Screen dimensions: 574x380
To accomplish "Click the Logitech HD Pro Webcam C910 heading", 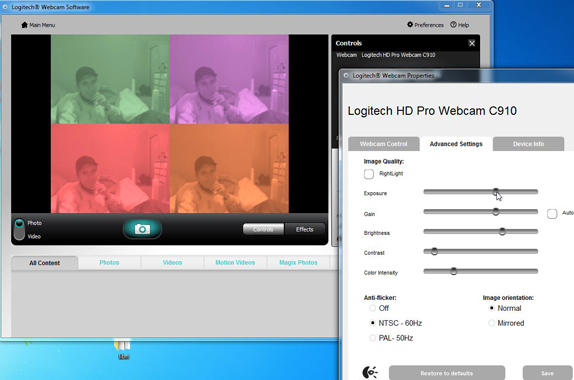I will pyautogui.click(x=432, y=111).
